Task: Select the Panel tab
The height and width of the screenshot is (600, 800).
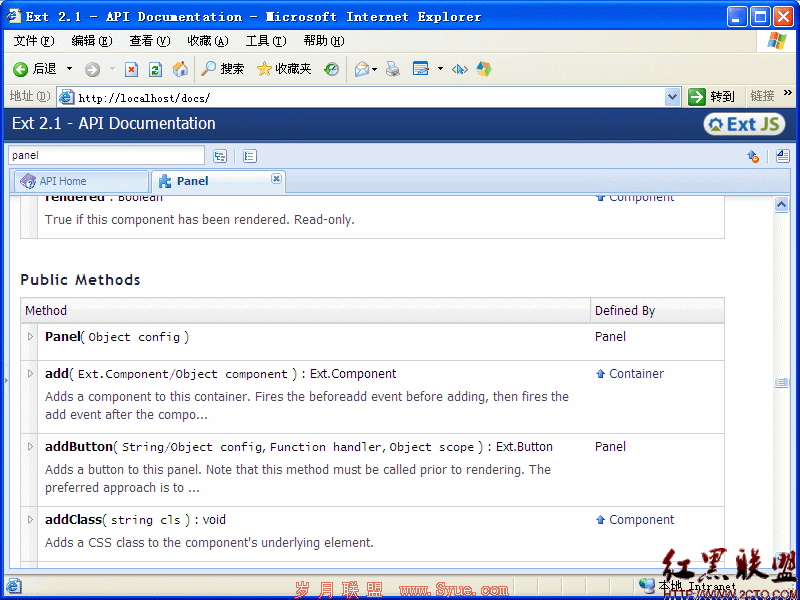Action: pyautogui.click(x=218, y=181)
